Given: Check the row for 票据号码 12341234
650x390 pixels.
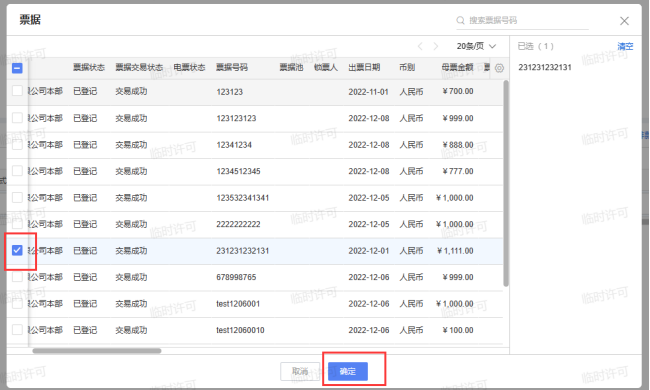Looking at the screenshot, I should tap(17, 145).
